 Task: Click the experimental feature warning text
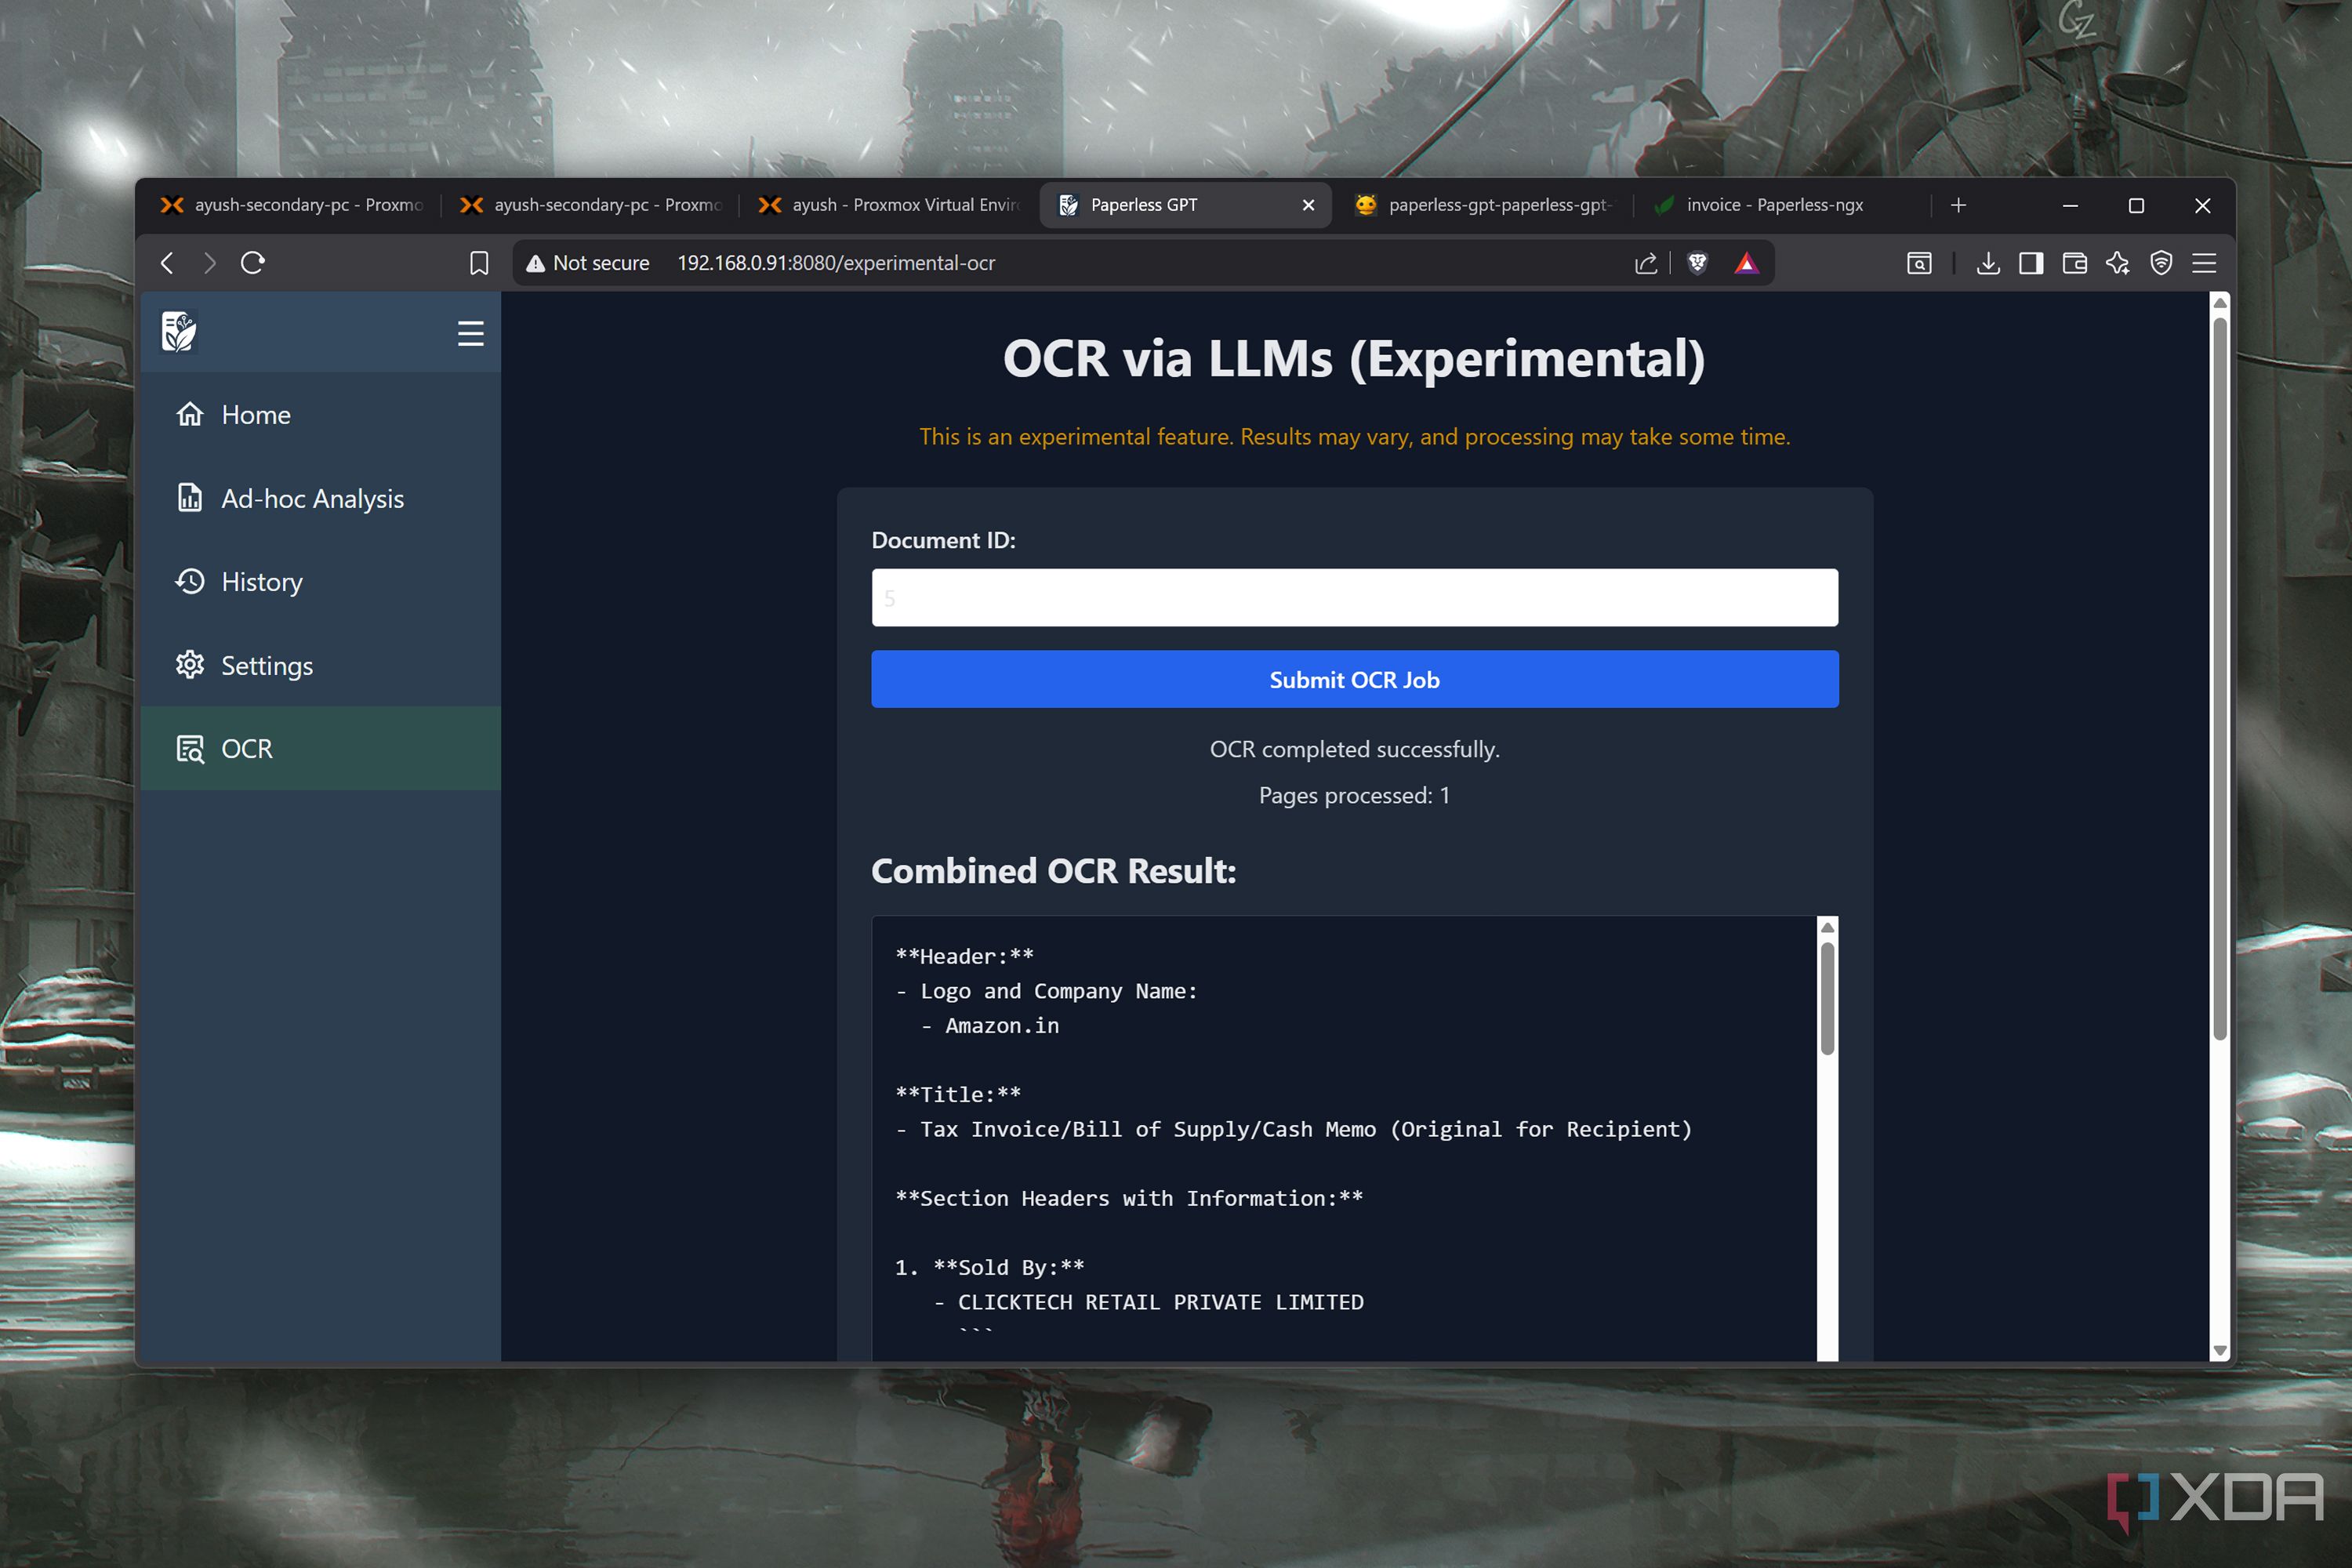(x=1354, y=437)
